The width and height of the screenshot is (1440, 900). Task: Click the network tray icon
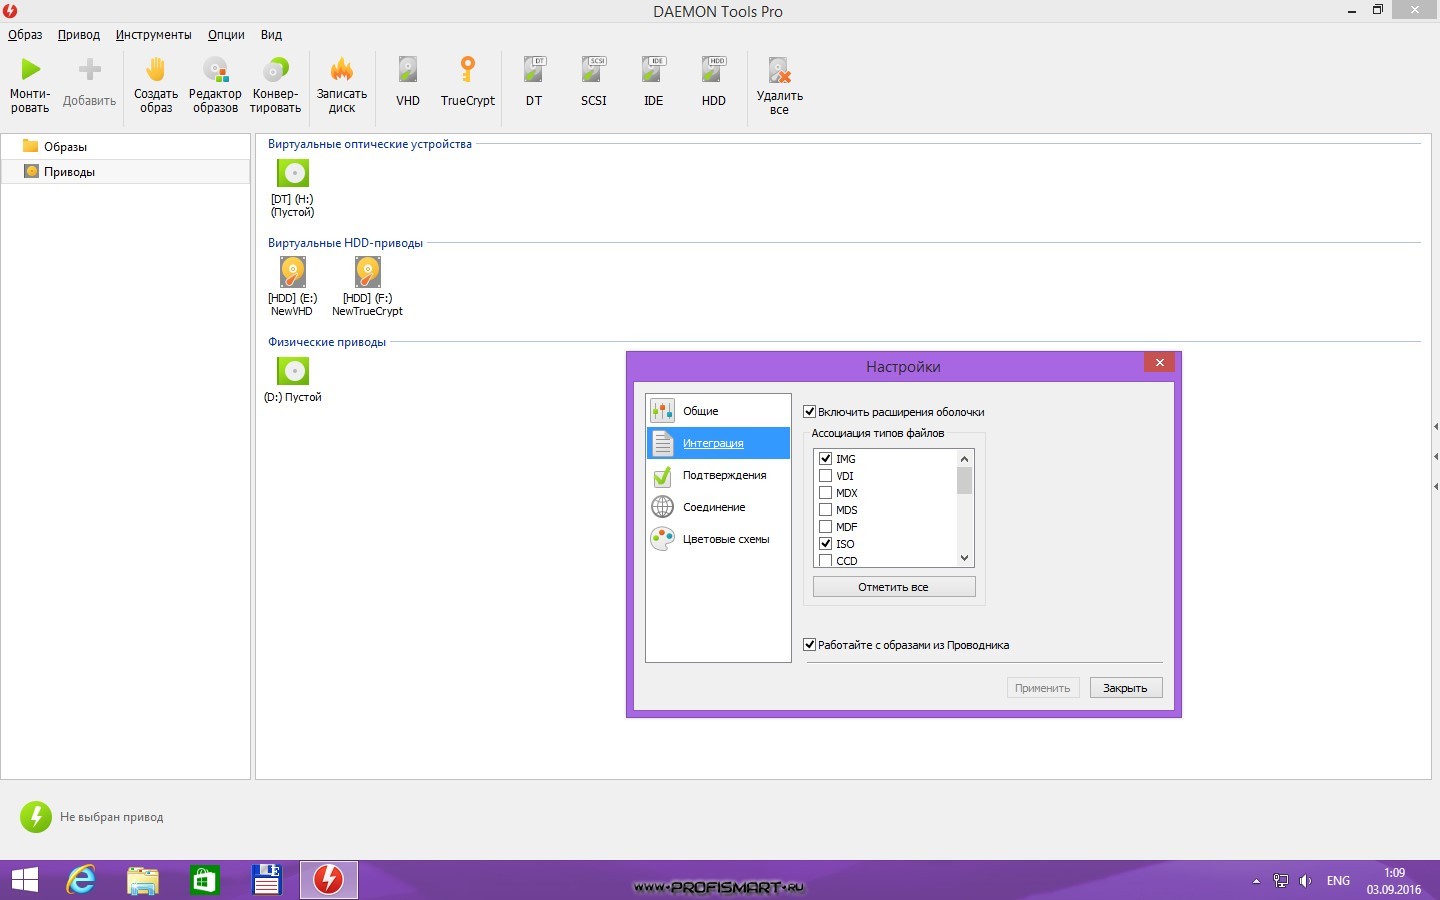point(1280,881)
